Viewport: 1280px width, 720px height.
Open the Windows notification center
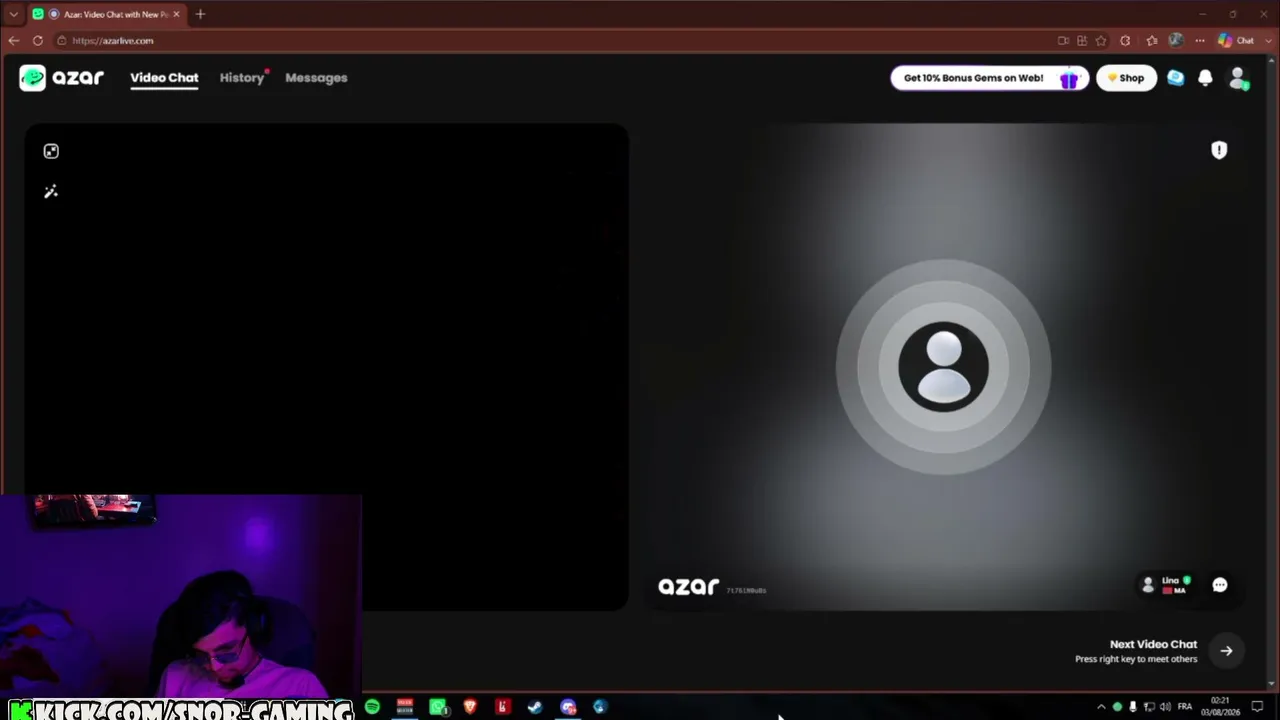click(x=1258, y=707)
